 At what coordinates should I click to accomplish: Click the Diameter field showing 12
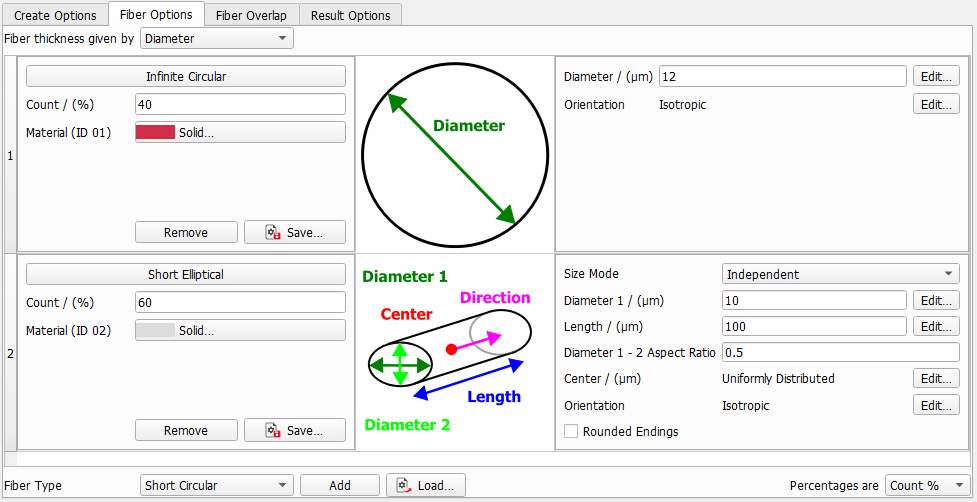pyautogui.click(x=783, y=77)
